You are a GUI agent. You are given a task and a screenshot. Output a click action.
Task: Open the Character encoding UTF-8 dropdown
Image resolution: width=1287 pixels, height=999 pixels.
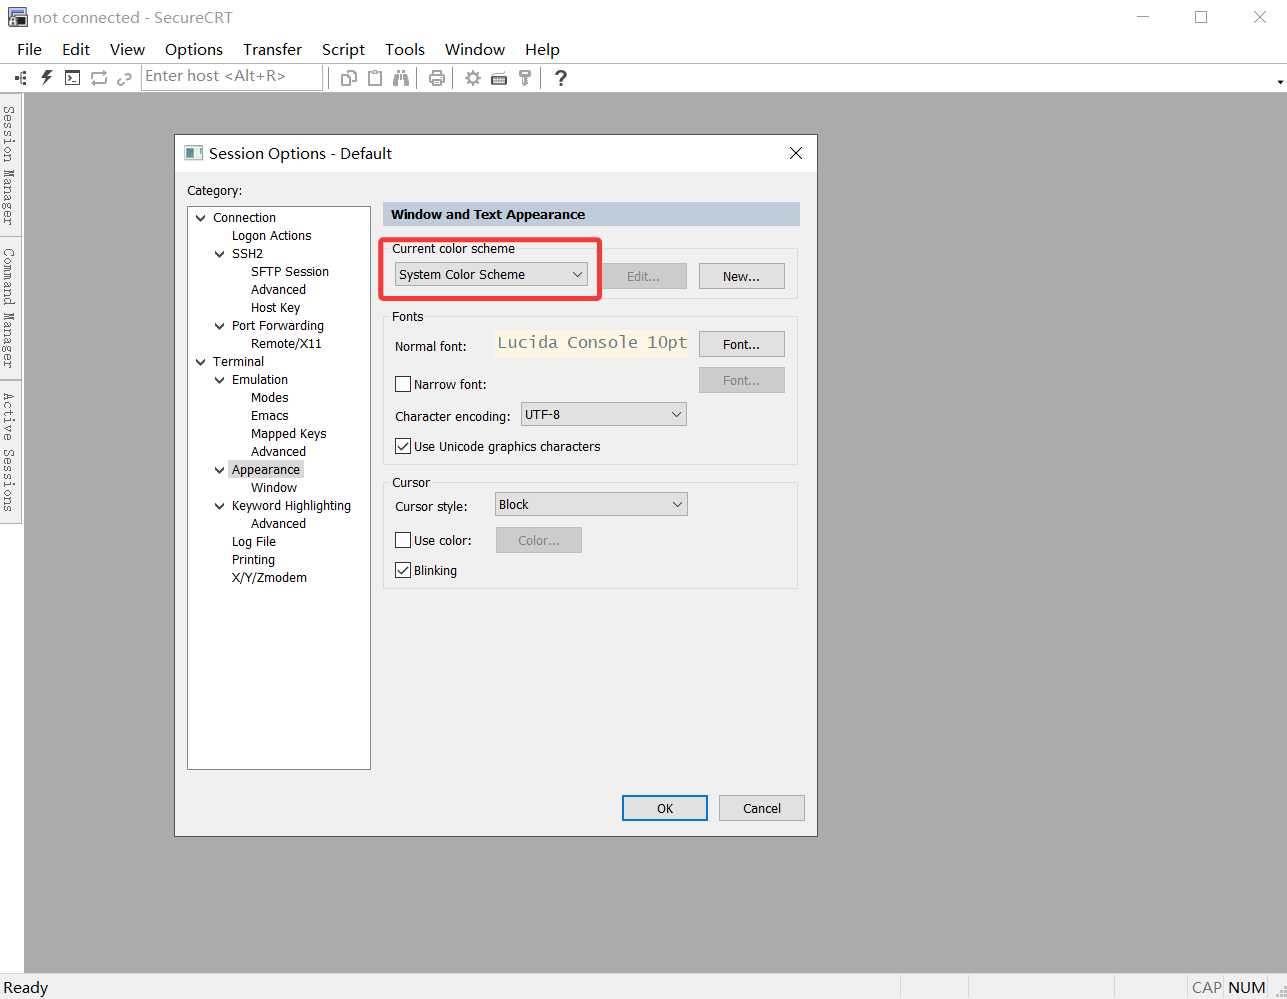tap(603, 414)
